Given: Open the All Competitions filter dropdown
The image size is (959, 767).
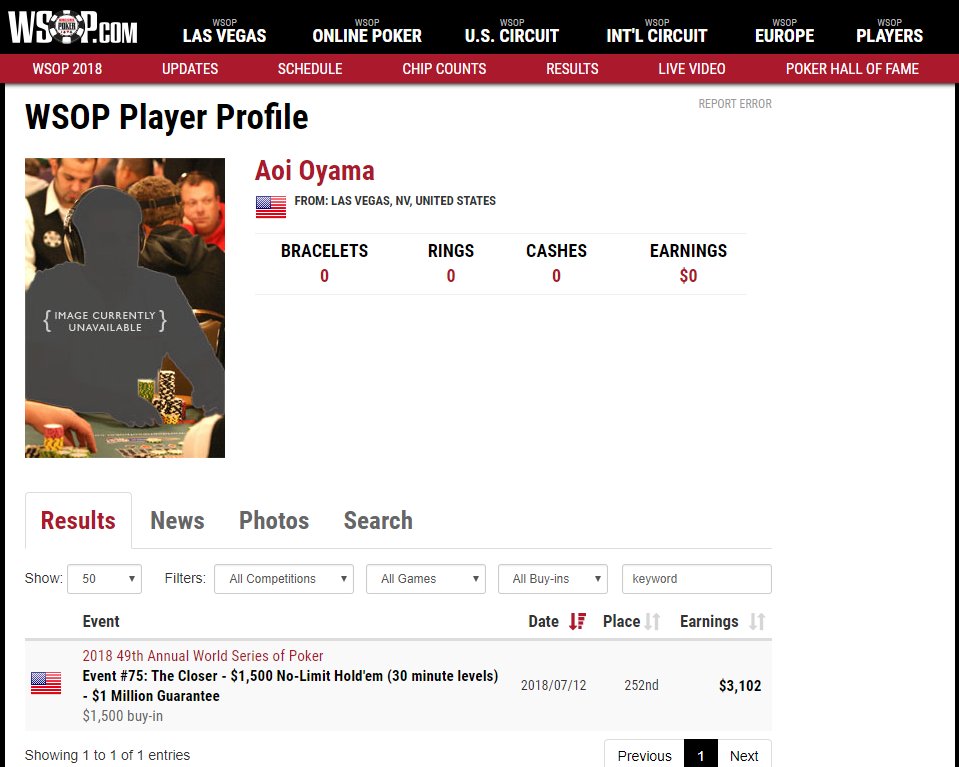Looking at the screenshot, I should tap(284, 579).
